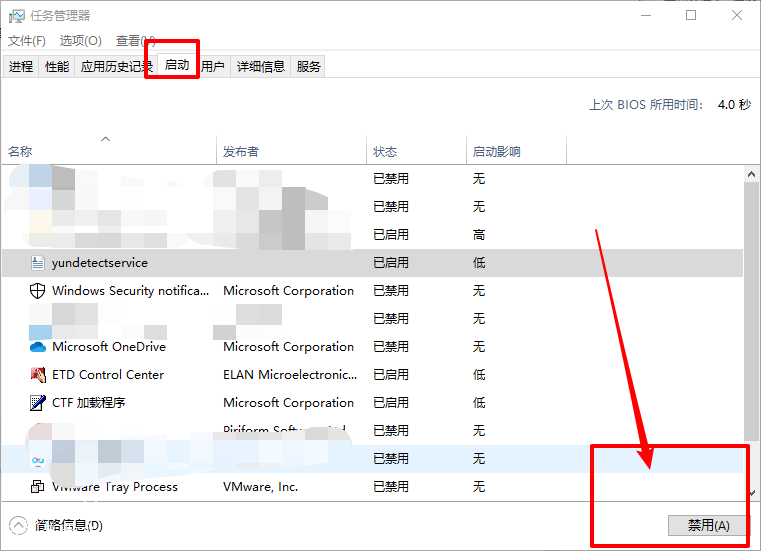
Task: Sort by the 发布者 column header
Action: [x=291, y=151]
